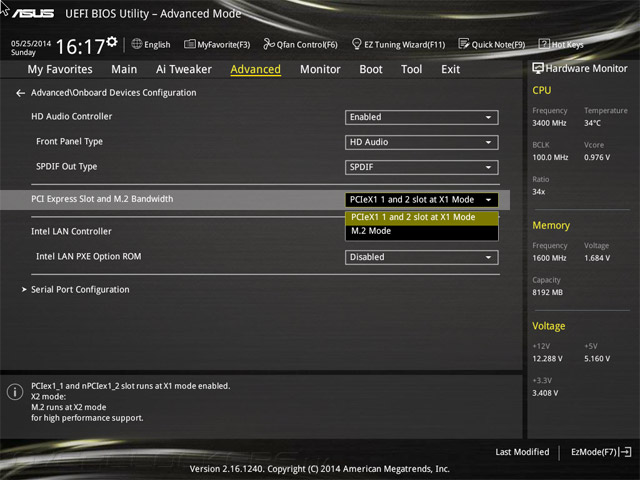Click the 3.408 V reading
The width and height of the screenshot is (640, 480).
pyautogui.click(x=545, y=393)
